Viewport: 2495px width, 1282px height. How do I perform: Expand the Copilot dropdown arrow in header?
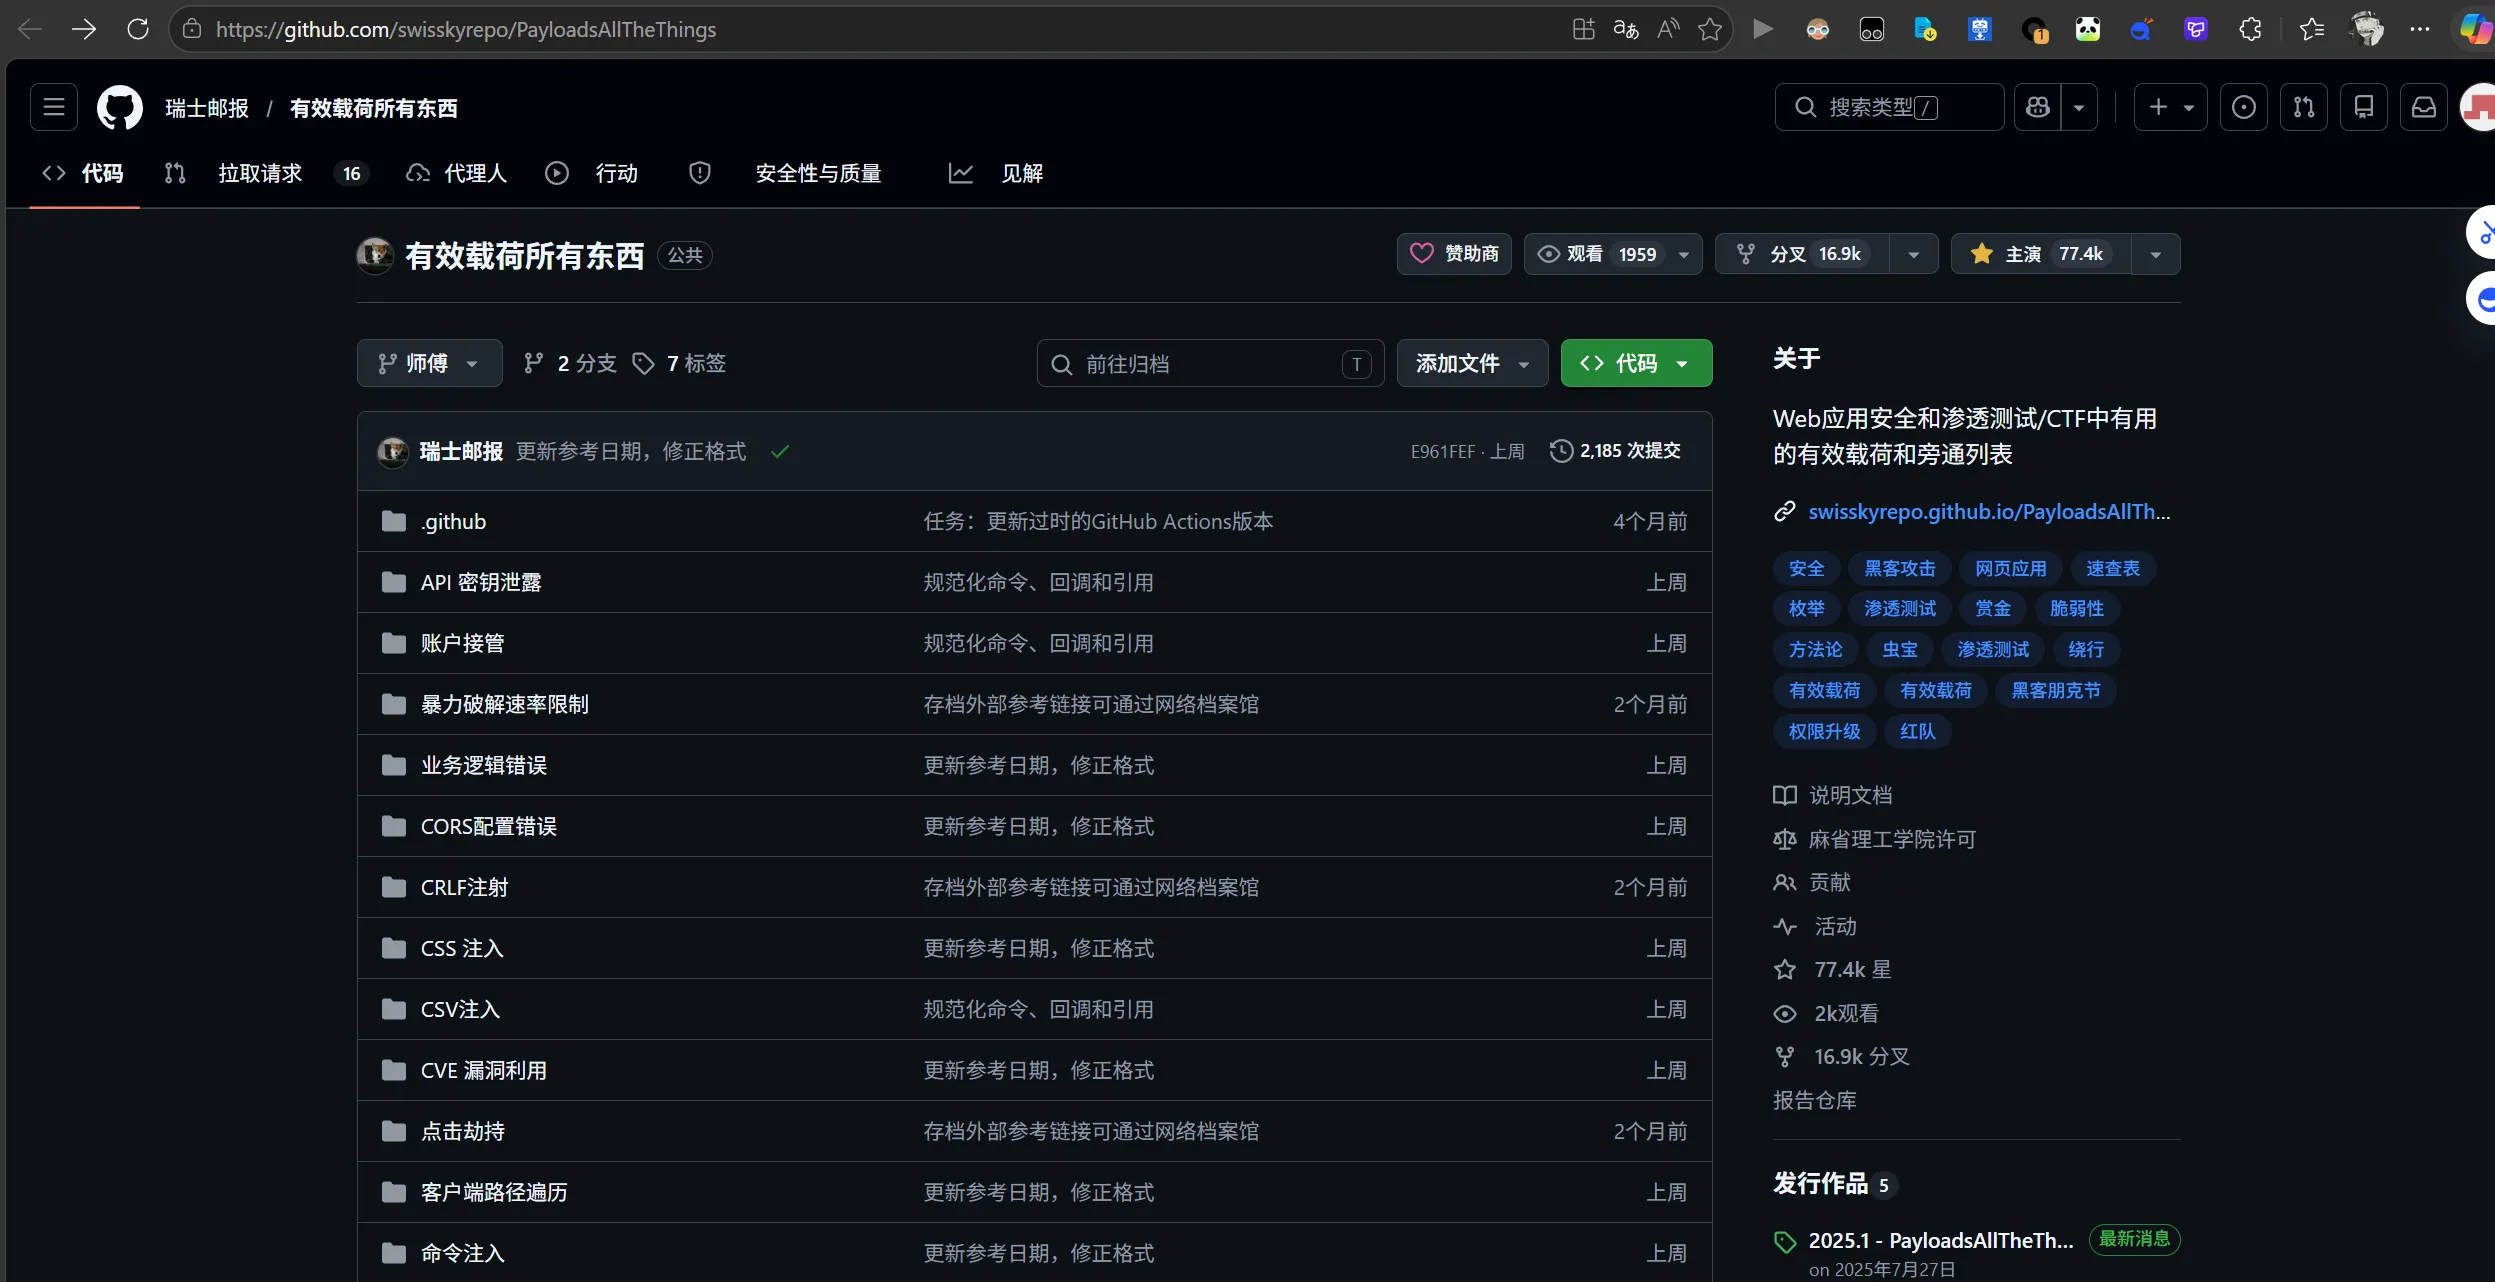[2079, 107]
